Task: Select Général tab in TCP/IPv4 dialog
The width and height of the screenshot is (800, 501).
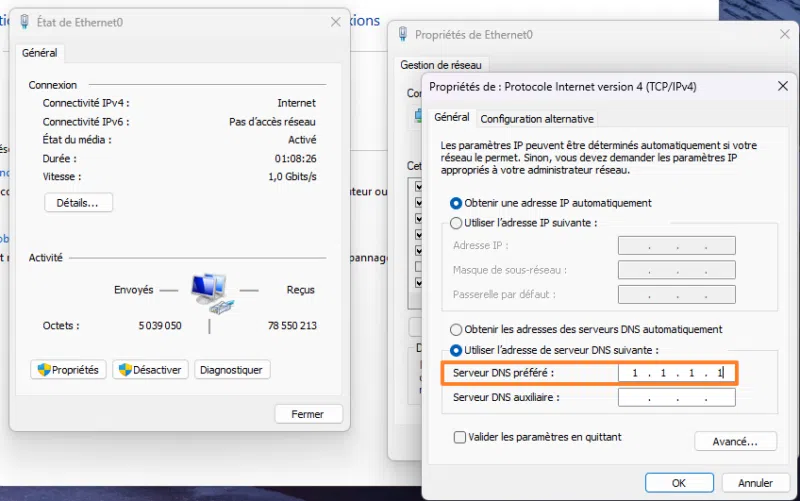Action: click(x=452, y=117)
